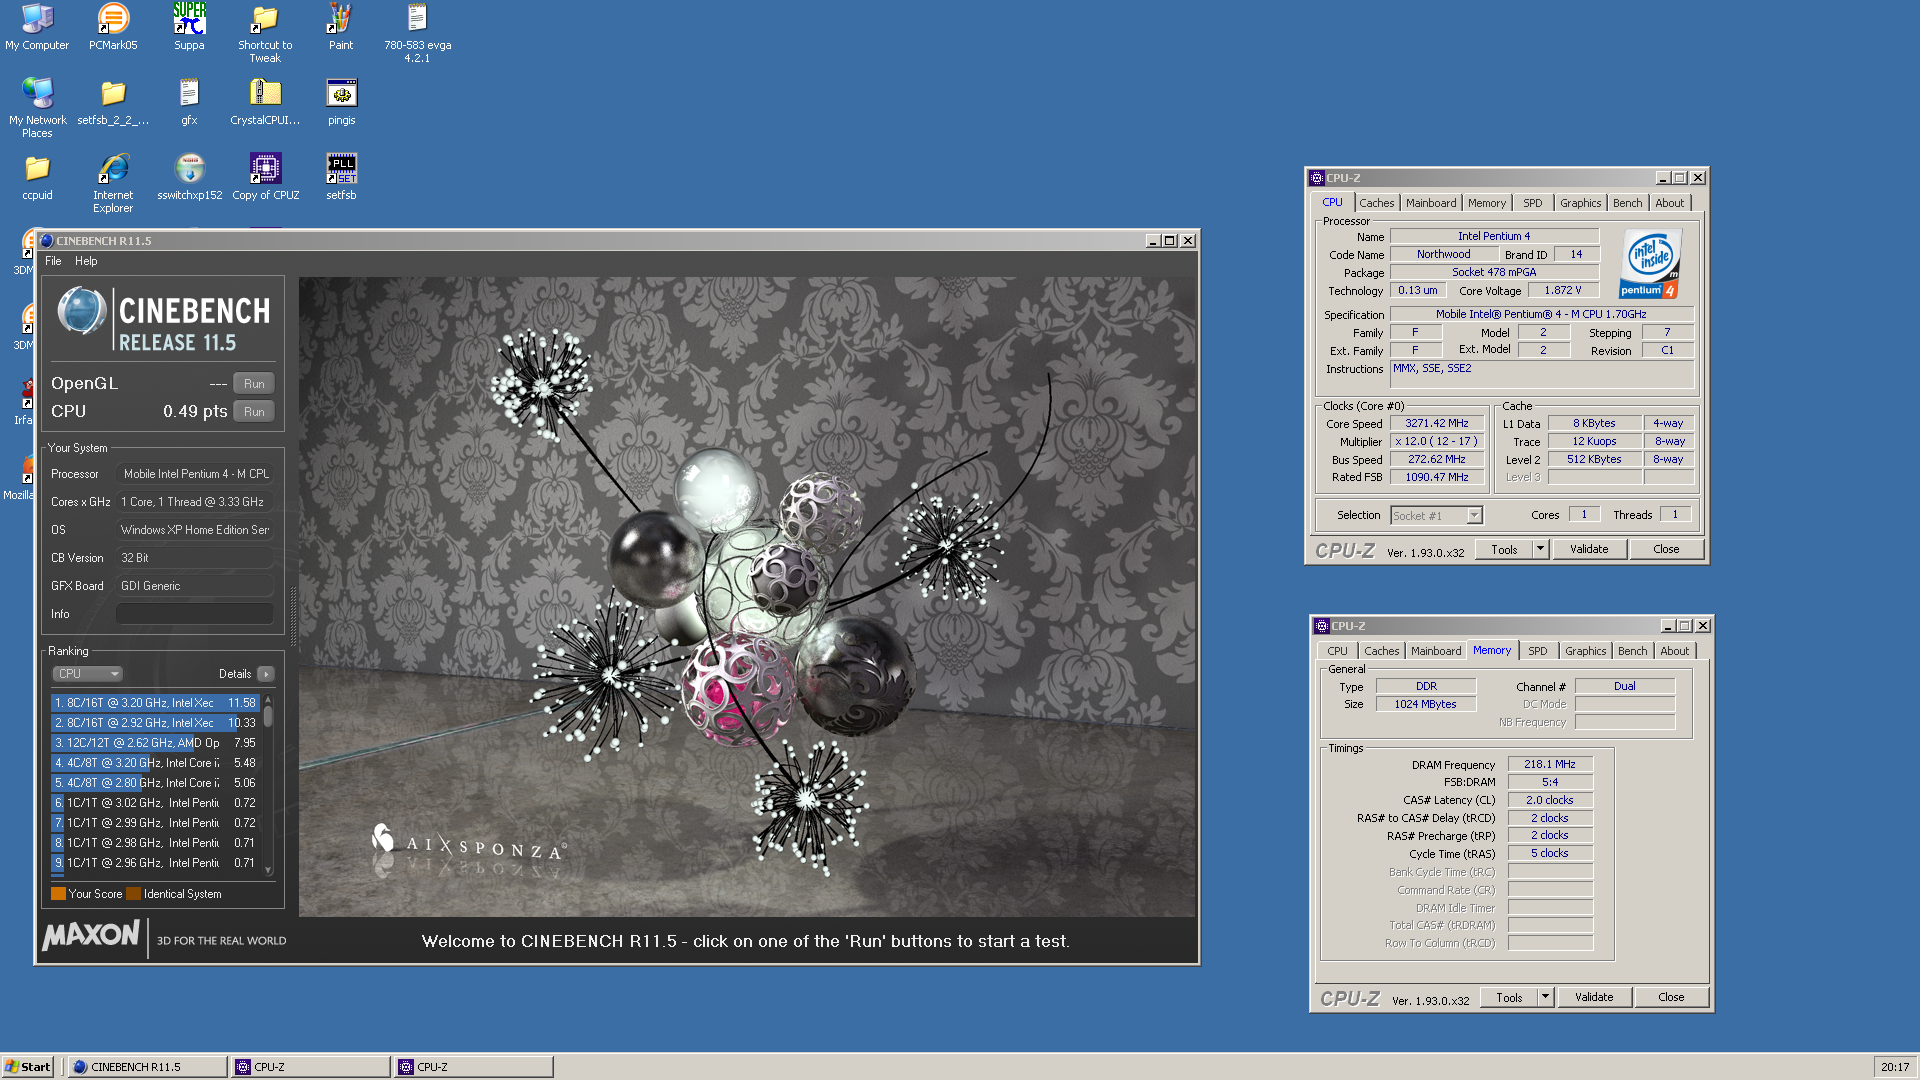Run the OpenGL benchmark
Image resolution: width=1920 pixels, height=1080 pixels.
(254, 384)
